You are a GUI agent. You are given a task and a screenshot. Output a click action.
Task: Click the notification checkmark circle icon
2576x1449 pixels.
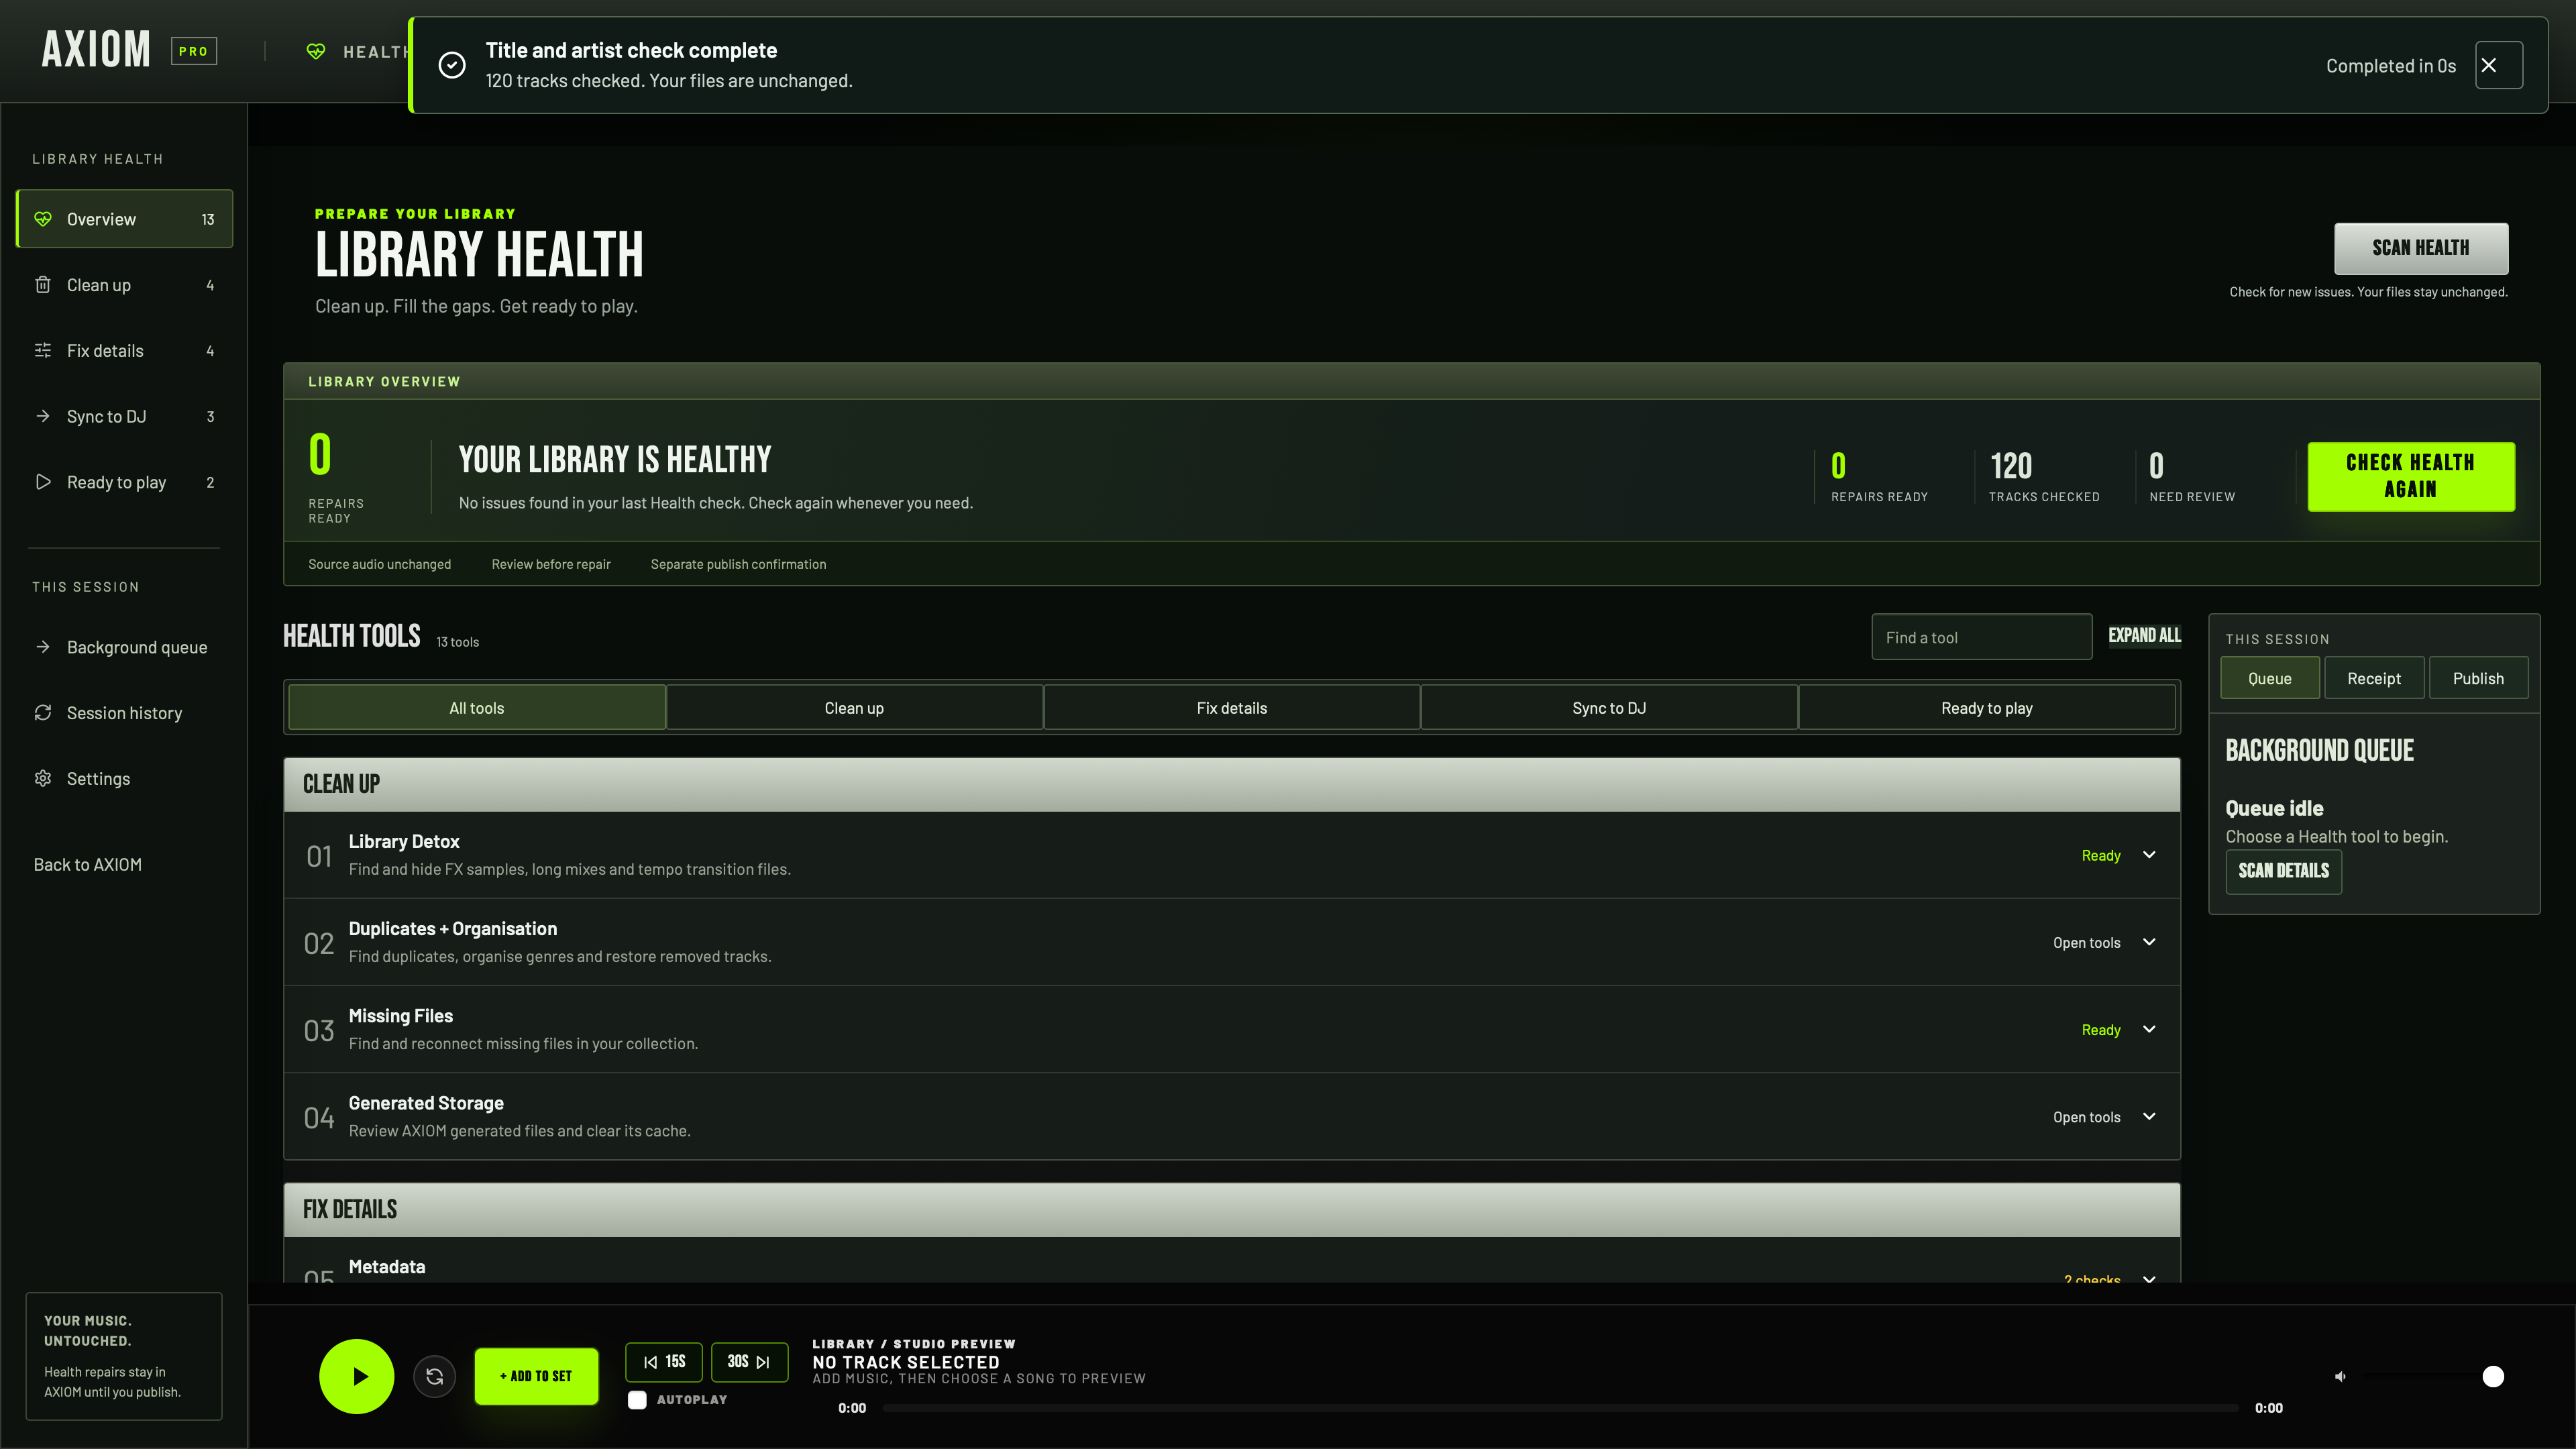click(452, 65)
